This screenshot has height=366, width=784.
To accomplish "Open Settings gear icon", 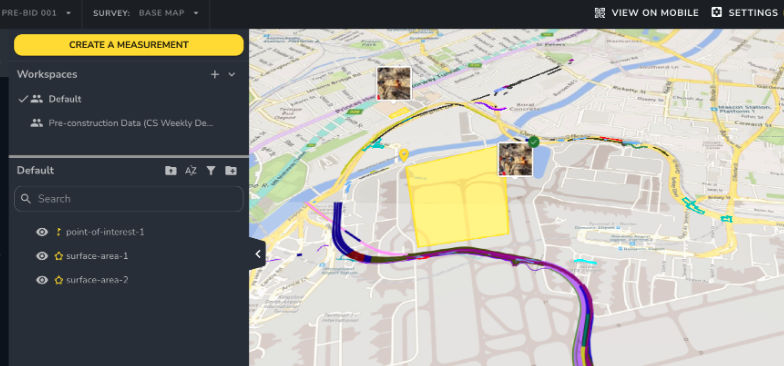I will 716,12.
